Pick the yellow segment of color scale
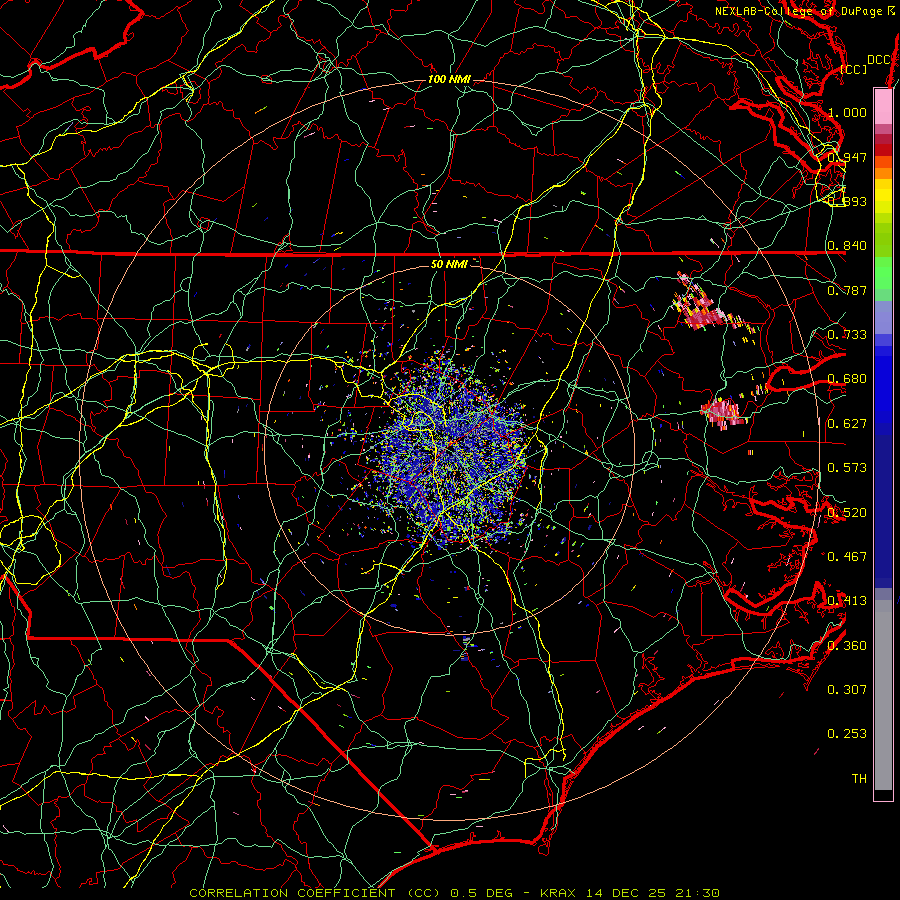900x900 pixels. (883, 196)
